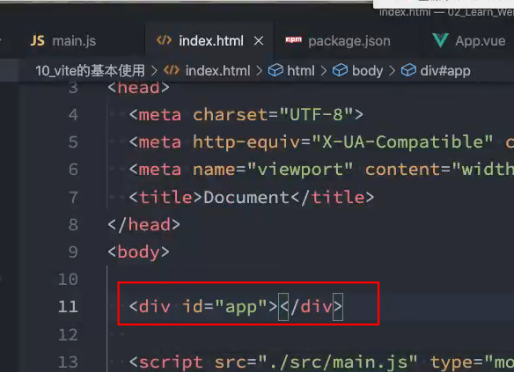This screenshot has width=514, height=372.
Task: Click the closing </div> tag on line 11
Action: [311, 306]
